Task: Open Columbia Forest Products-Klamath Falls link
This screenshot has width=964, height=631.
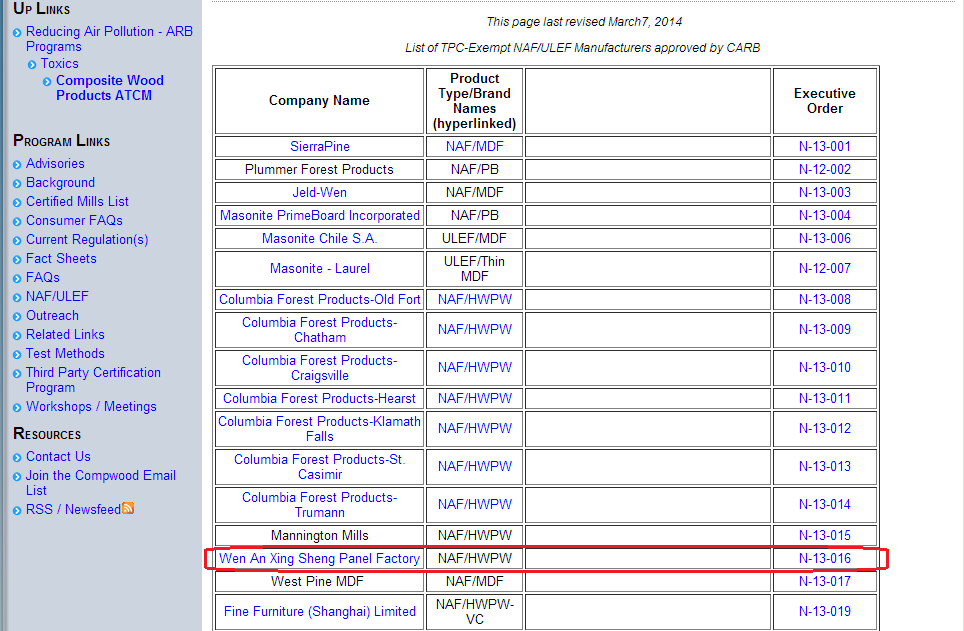Action: 320,429
